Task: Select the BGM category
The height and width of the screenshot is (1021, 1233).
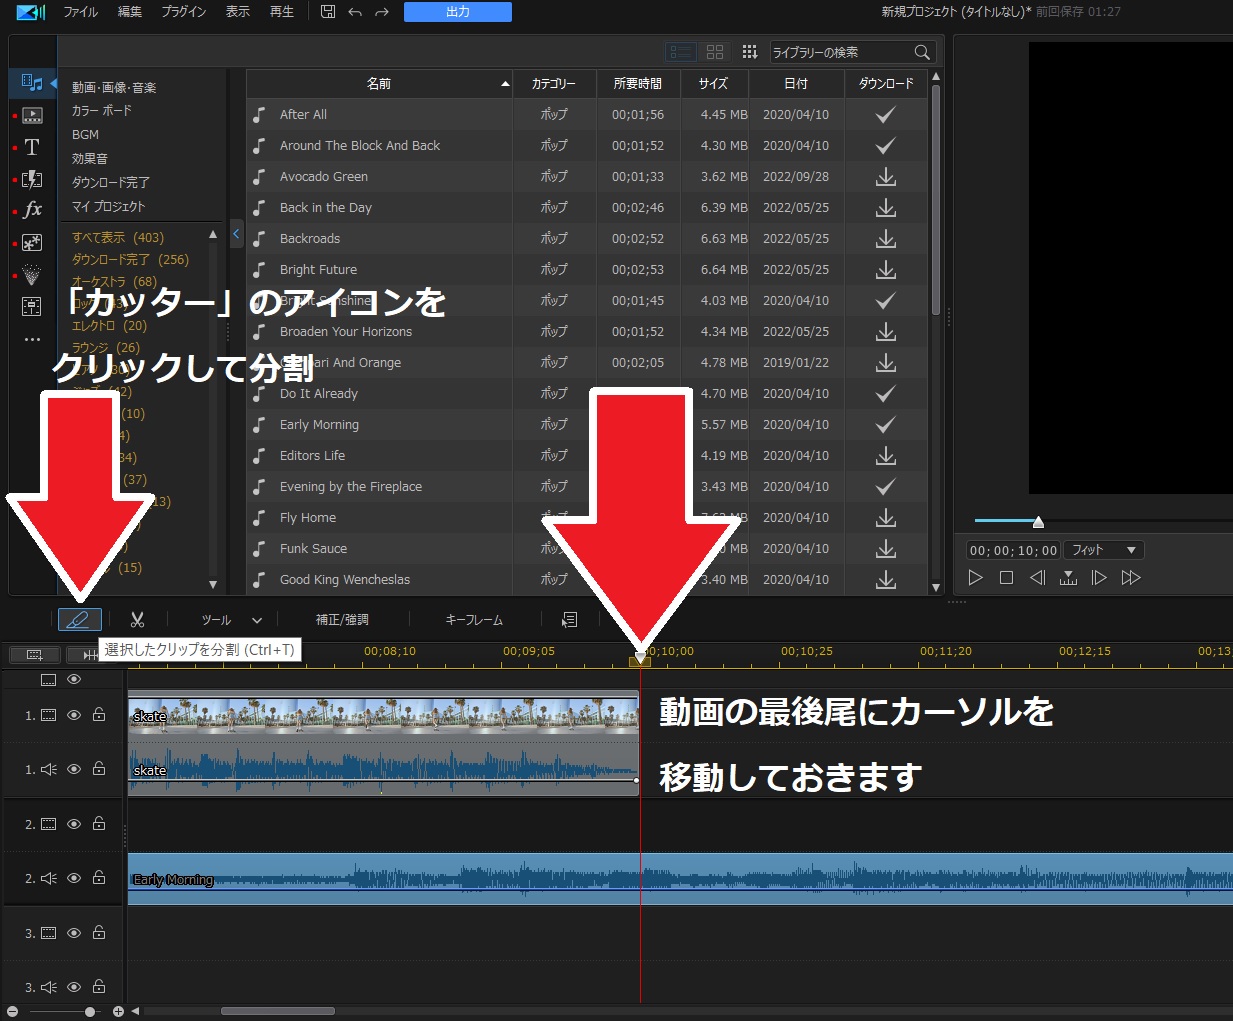Action: 86,135
